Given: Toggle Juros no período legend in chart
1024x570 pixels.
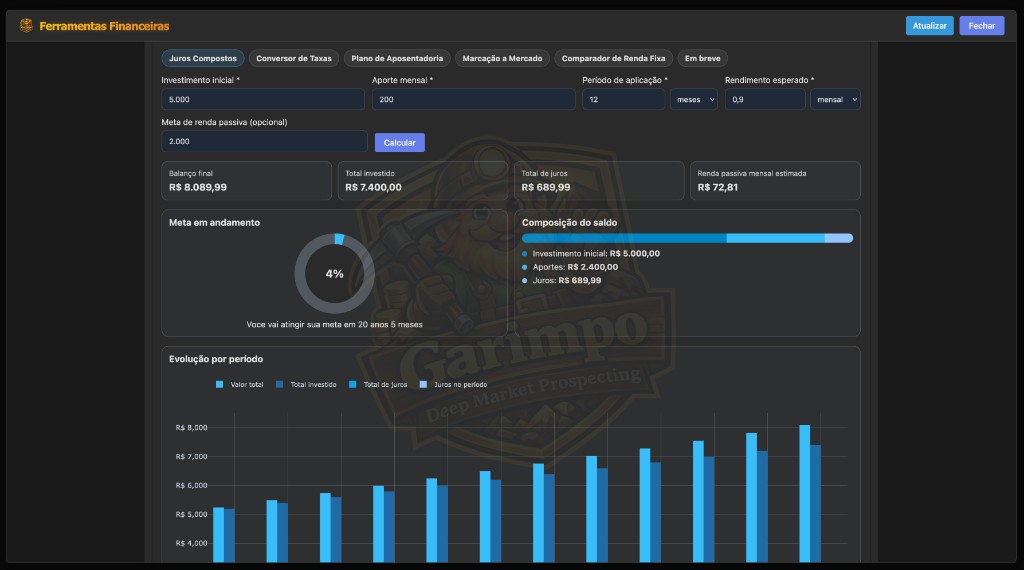Looking at the screenshot, I should click(x=453, y=385).
